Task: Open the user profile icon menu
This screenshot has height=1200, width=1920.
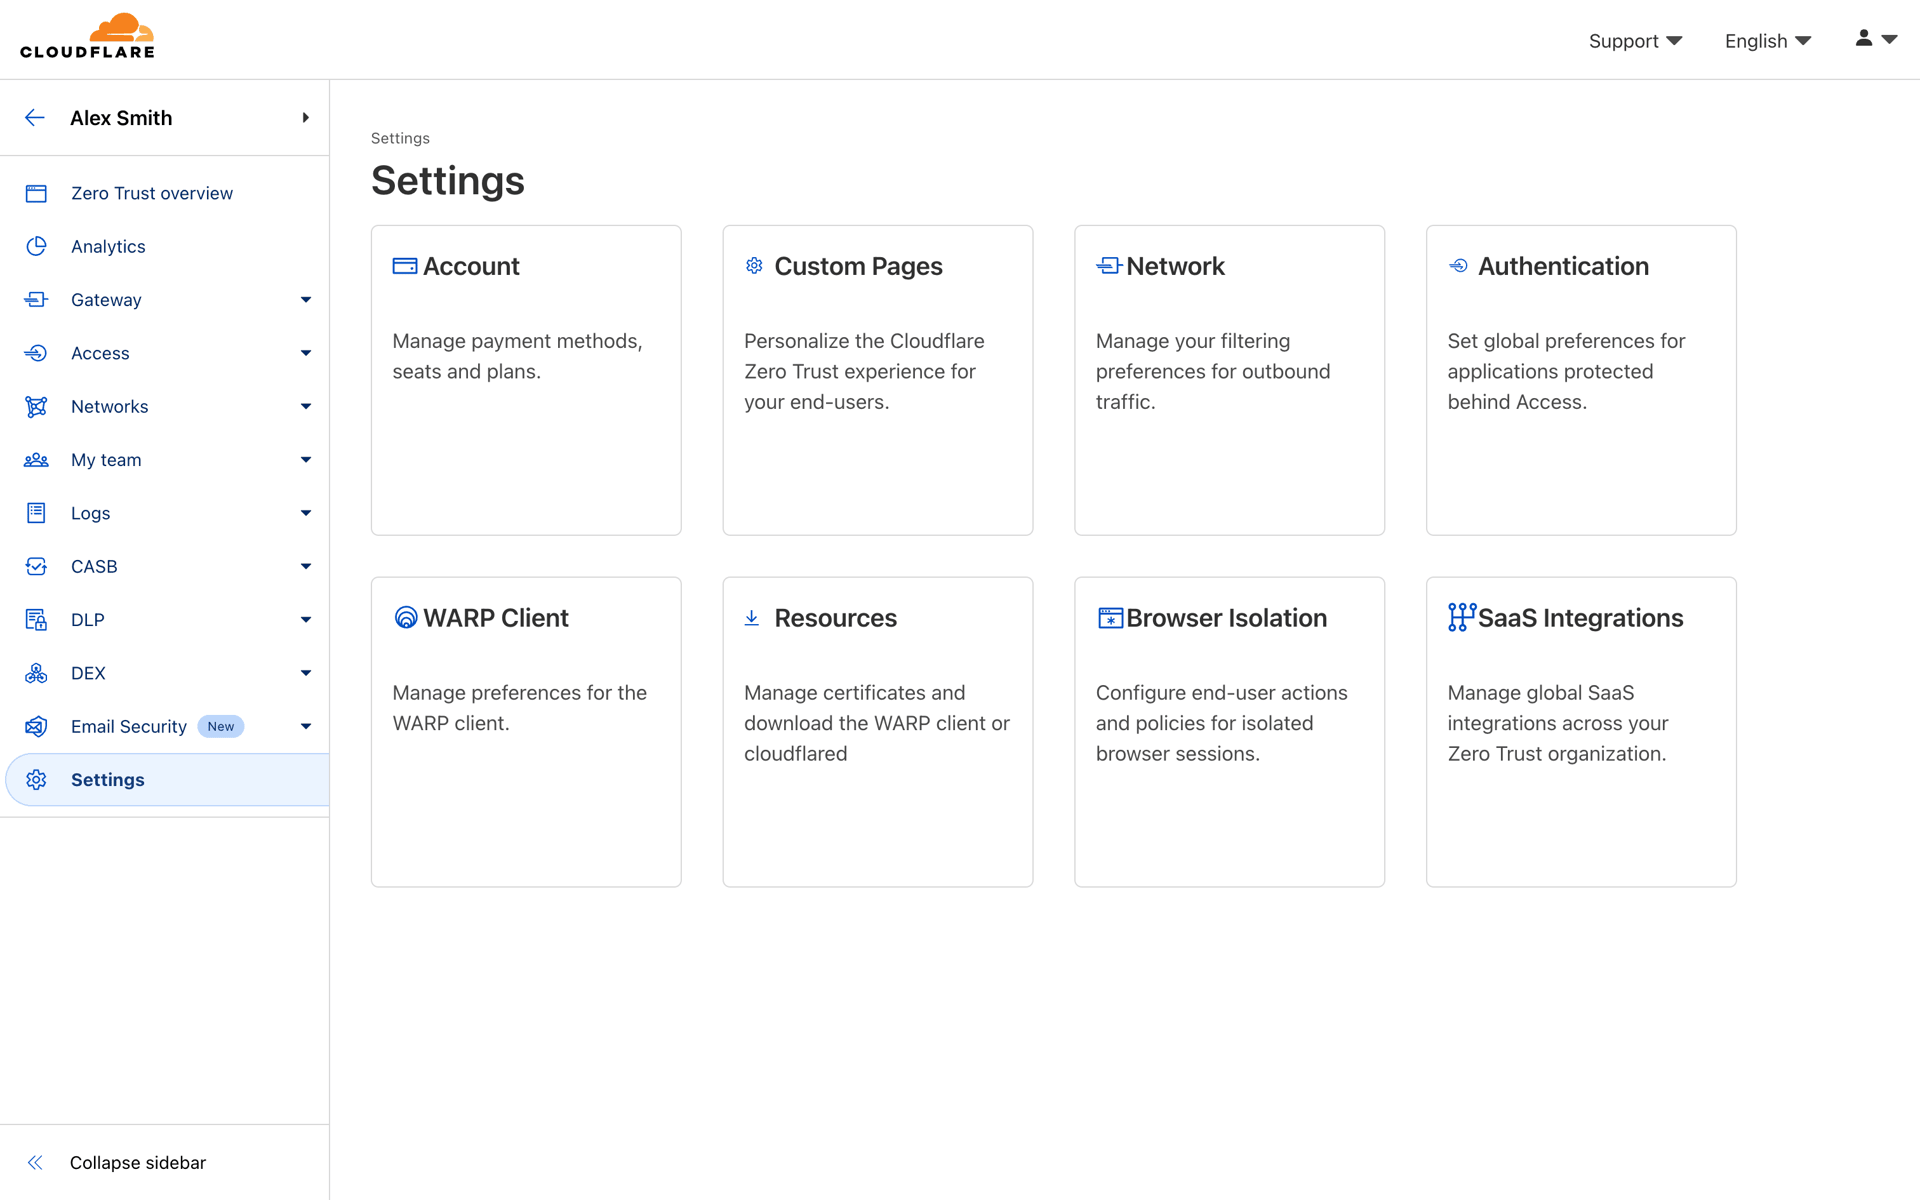Action: pyautogui.click(x=1876, y=39)
